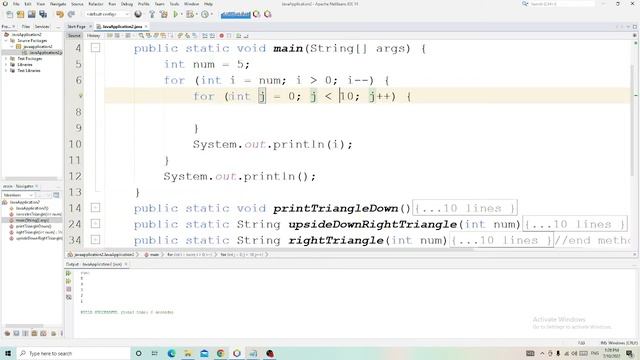Click the memory usage bar in toolbar
This screenshot has width=640, height=360.
point(236,15)
